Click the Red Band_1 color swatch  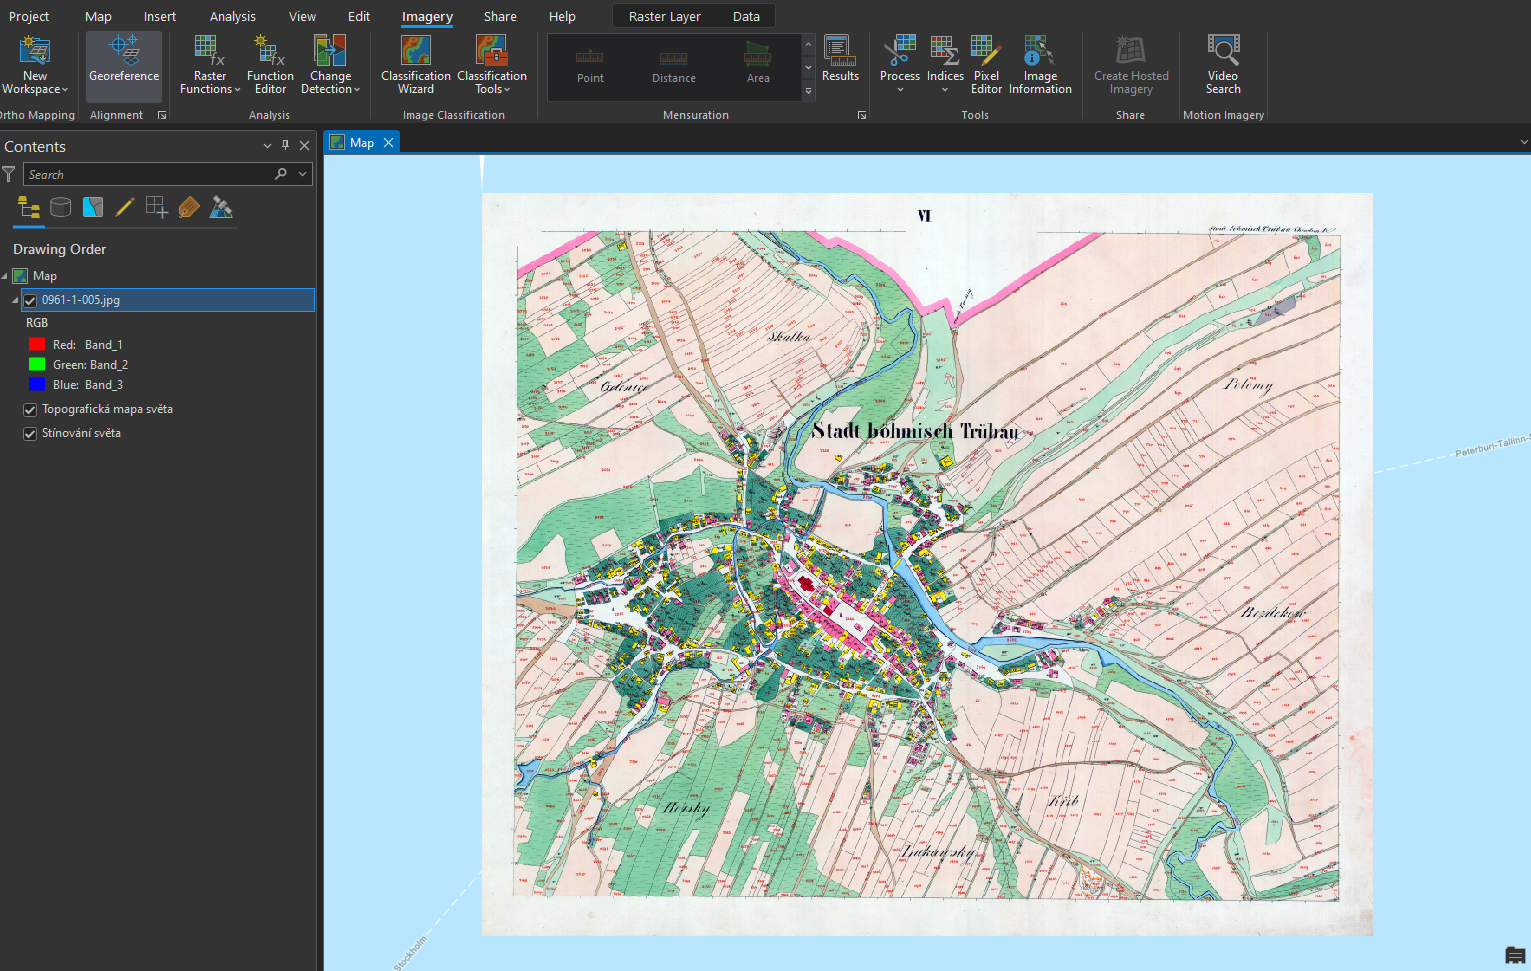tap(37, 345)
